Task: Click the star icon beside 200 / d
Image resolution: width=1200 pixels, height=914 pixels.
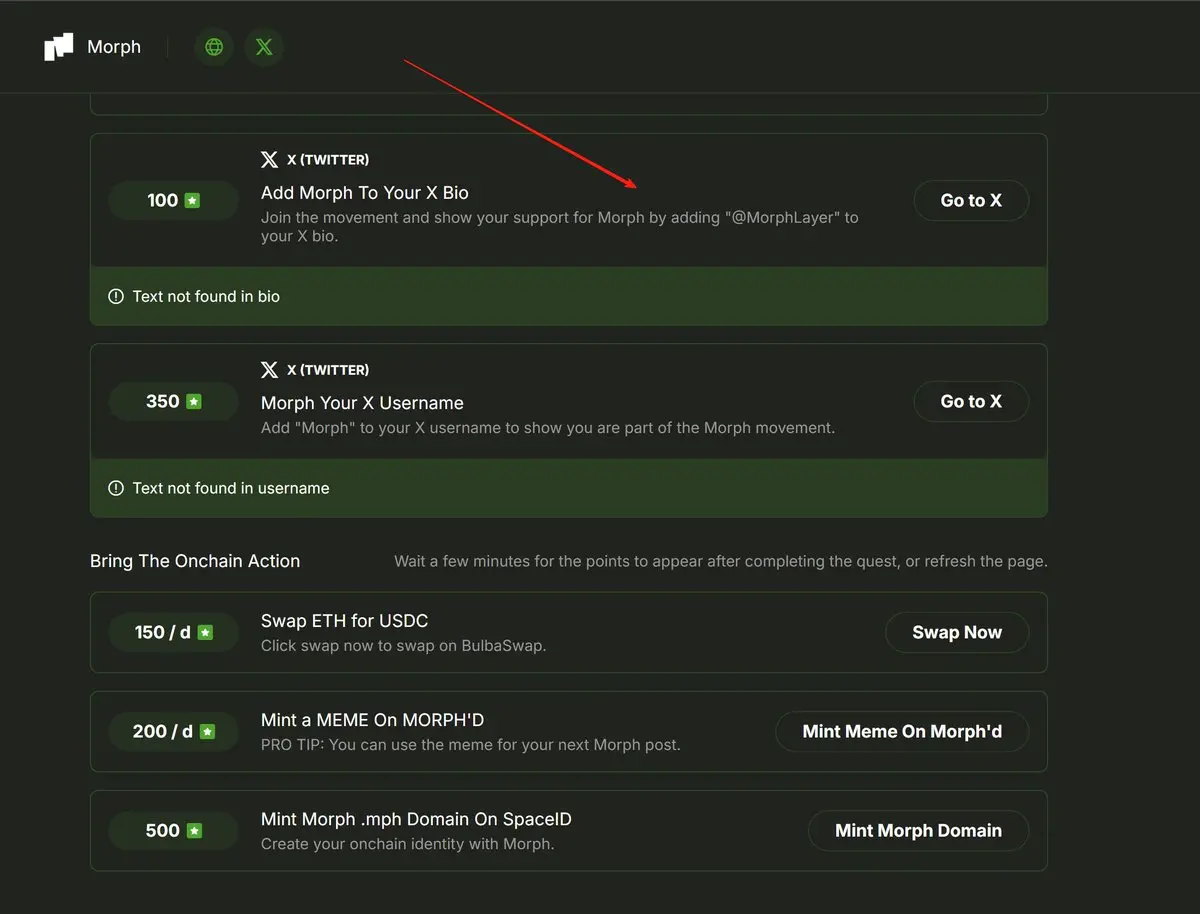Action: click(207, 731)
